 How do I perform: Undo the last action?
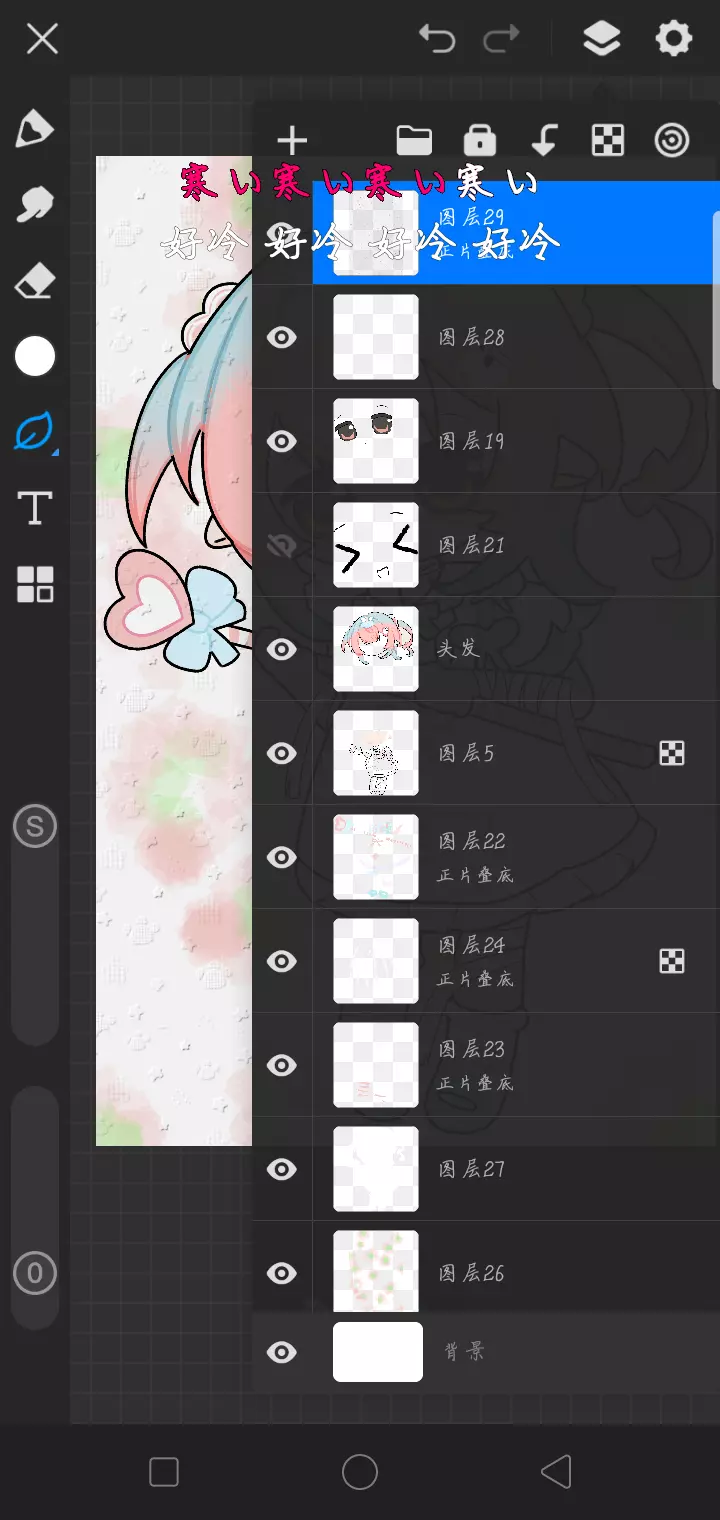tap(437, 39)
